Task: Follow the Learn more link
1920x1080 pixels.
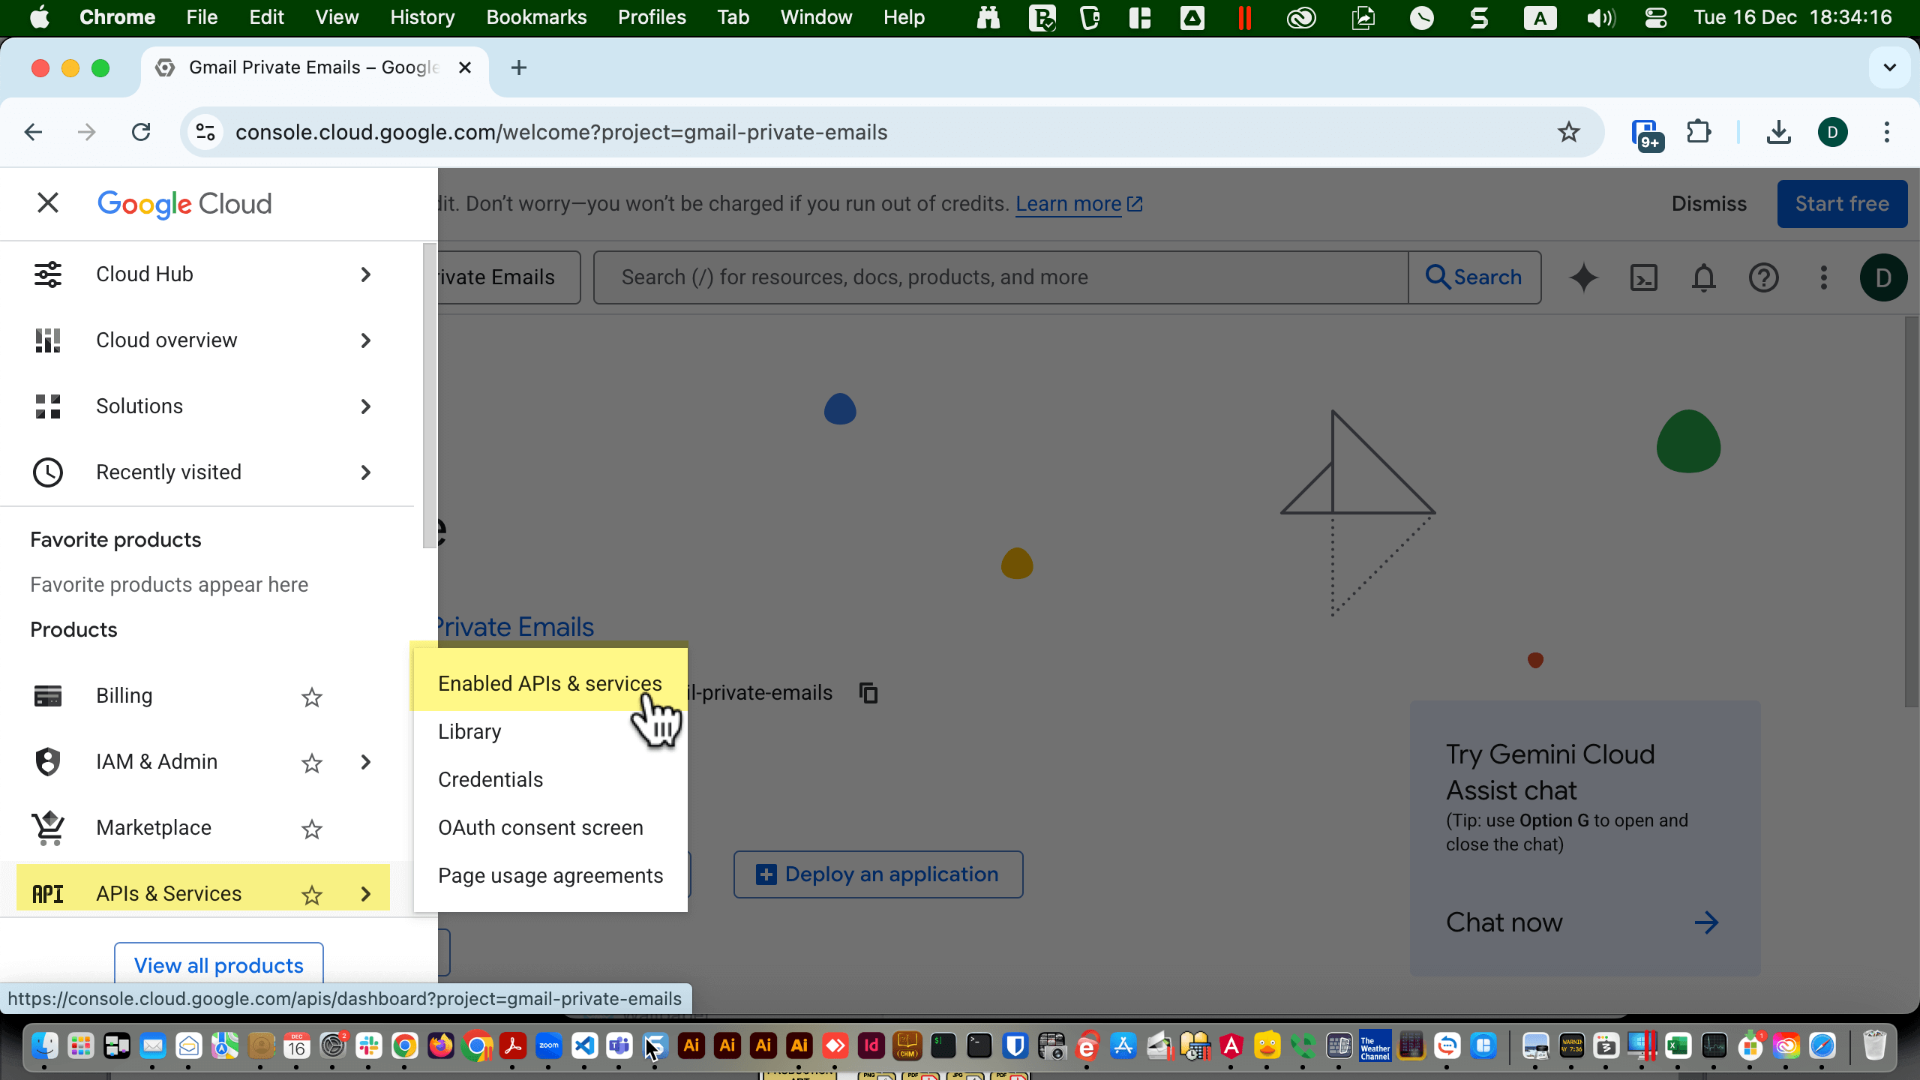Action: coord(1068,204)
